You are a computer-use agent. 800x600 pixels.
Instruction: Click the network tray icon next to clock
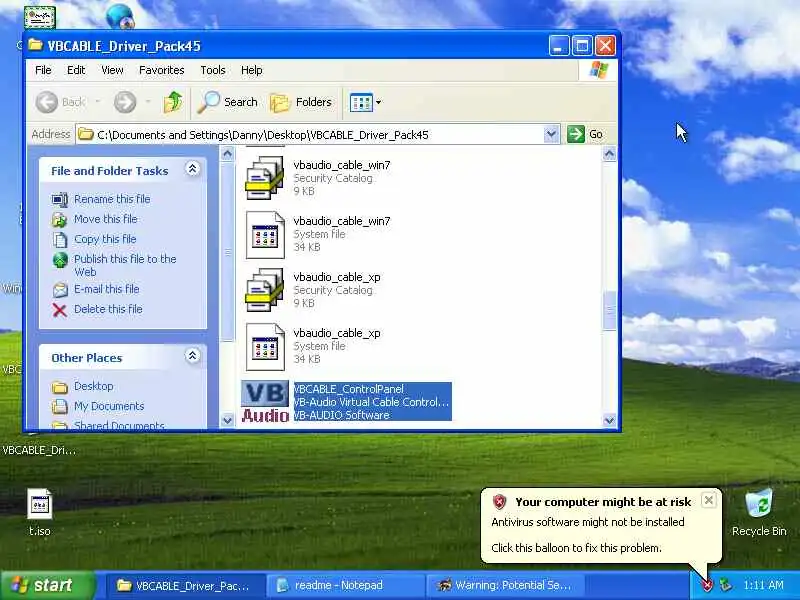[x=725, y=585]
